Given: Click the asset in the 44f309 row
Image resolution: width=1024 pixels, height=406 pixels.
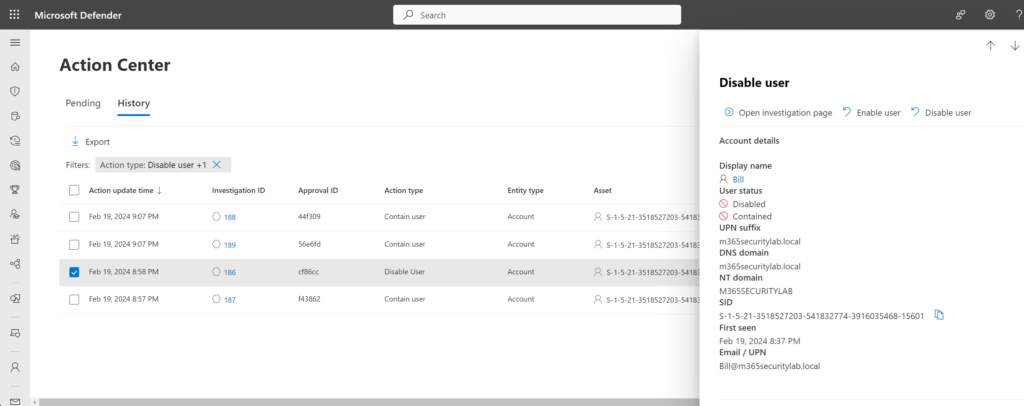Looking at the screenshot, I should [x=647, y=217].
